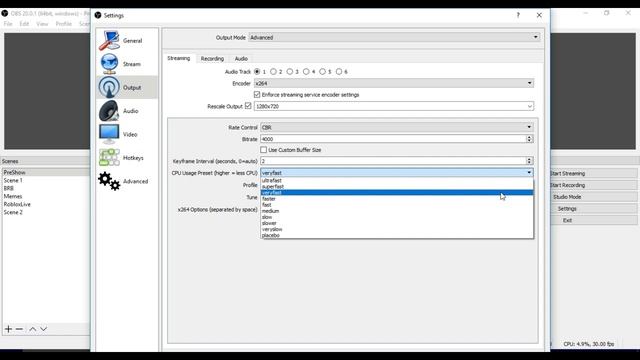Switch to the Streaming tab
Viewport: 640px width, 360px height.
pyautogui.click(x=179, y=58)
